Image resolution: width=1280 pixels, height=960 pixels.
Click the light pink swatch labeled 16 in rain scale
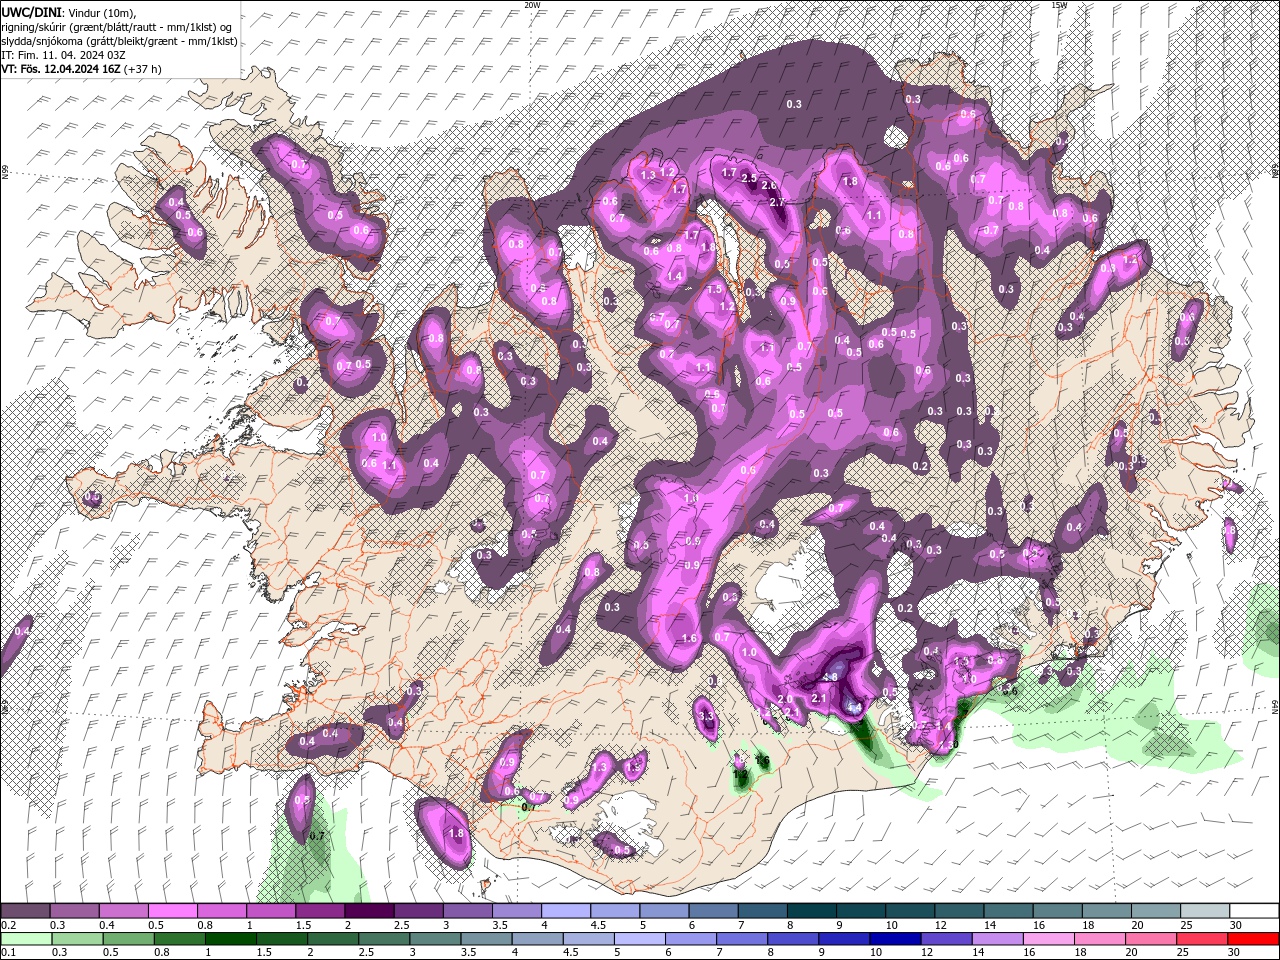pyautogui.click(x=1049, y=939)
